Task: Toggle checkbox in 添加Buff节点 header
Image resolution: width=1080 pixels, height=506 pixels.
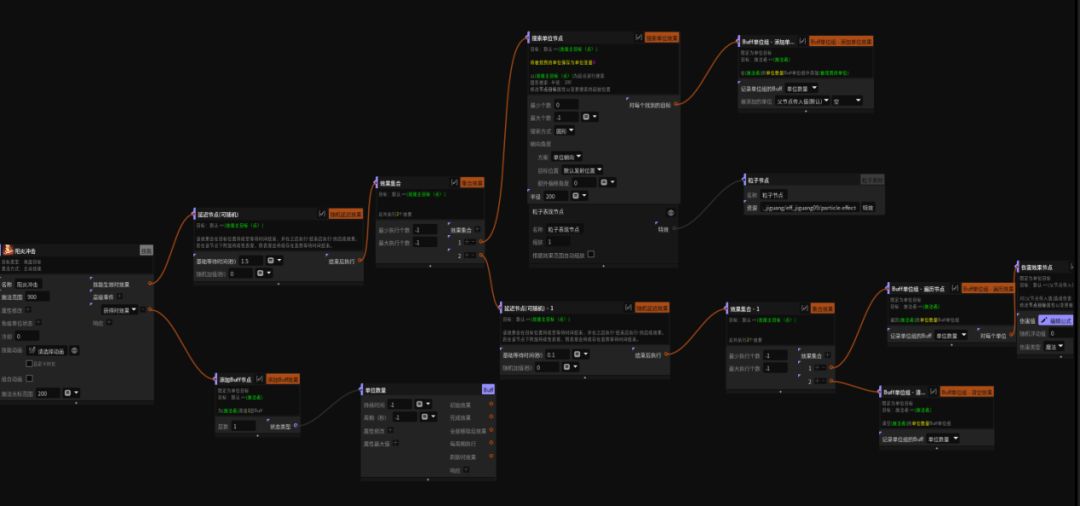Action: 259,379
